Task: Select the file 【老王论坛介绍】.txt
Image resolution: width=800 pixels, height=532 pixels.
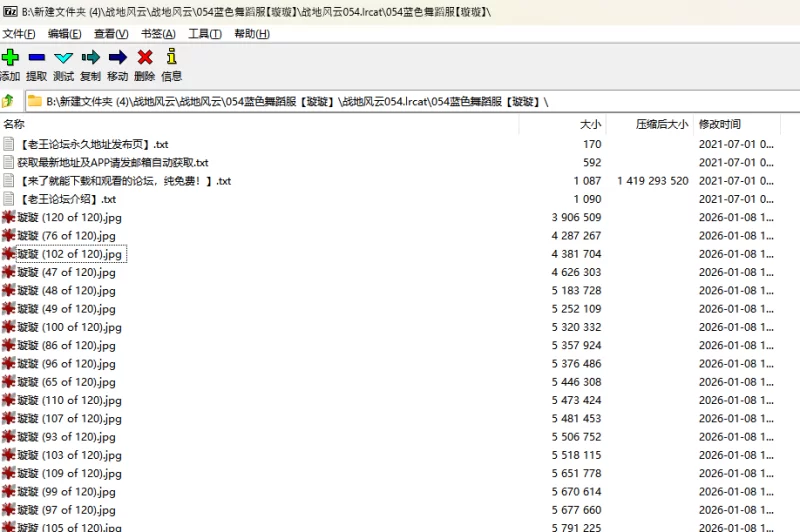Action: click(67, 199)
